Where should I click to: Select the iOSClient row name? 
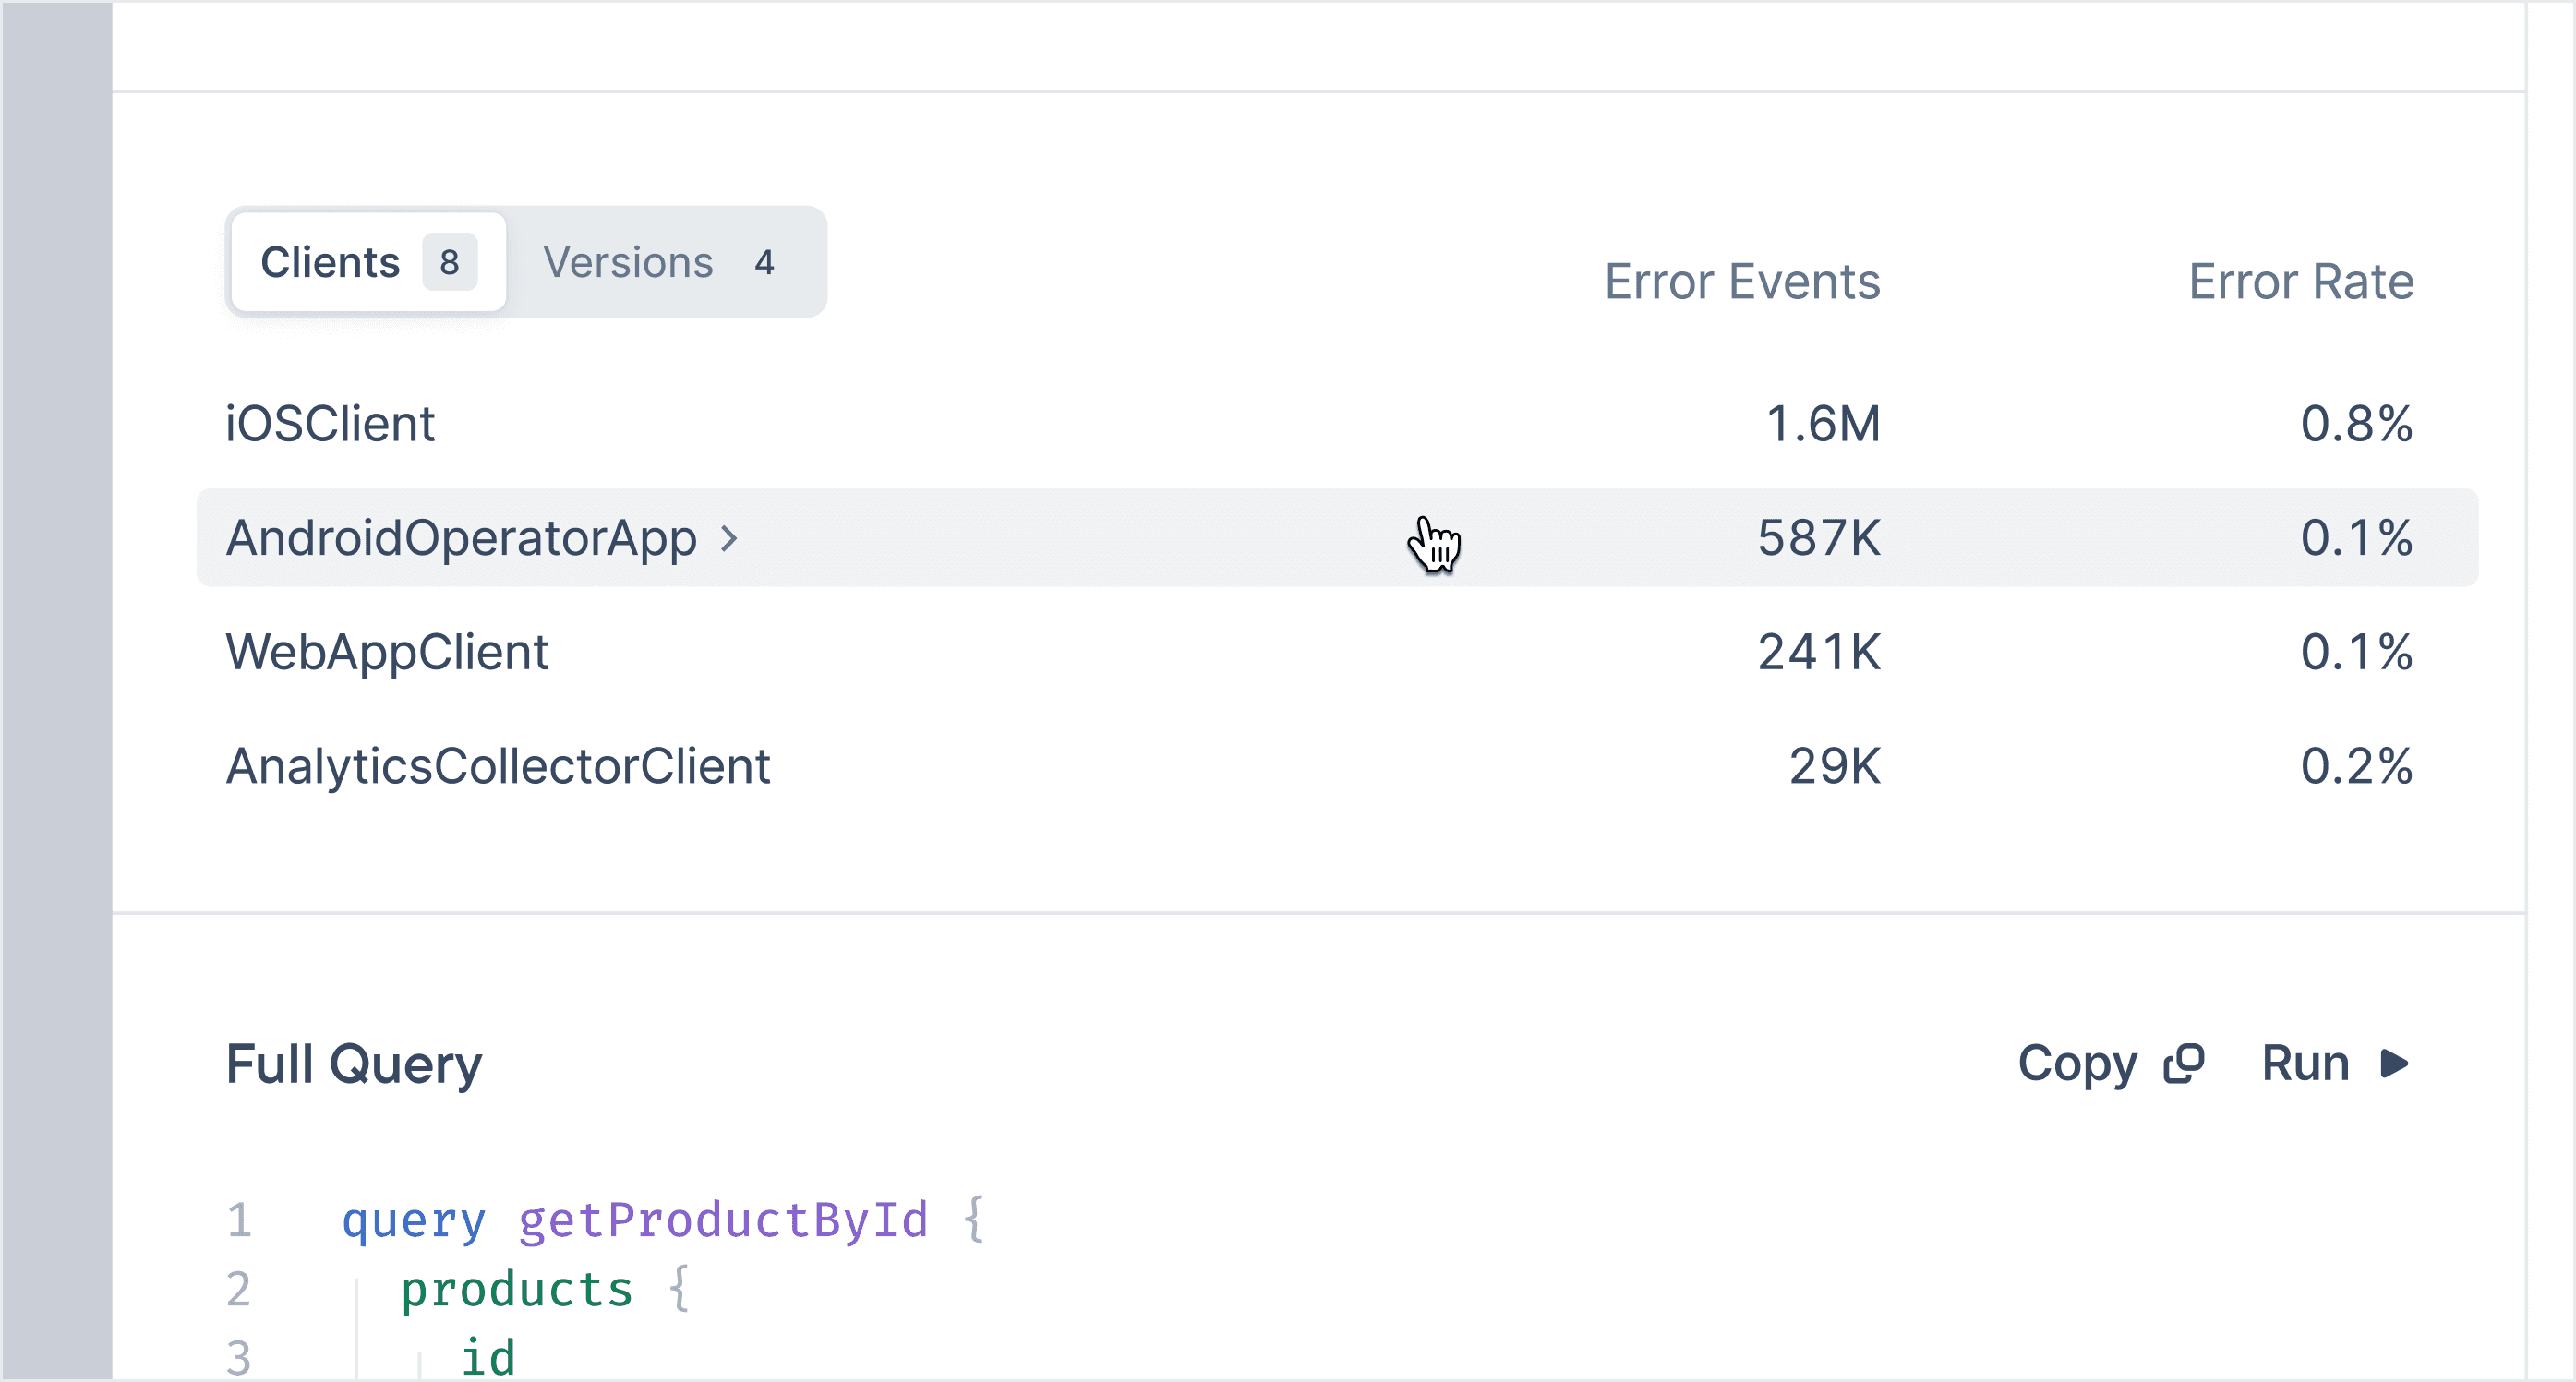pos(330,424)
